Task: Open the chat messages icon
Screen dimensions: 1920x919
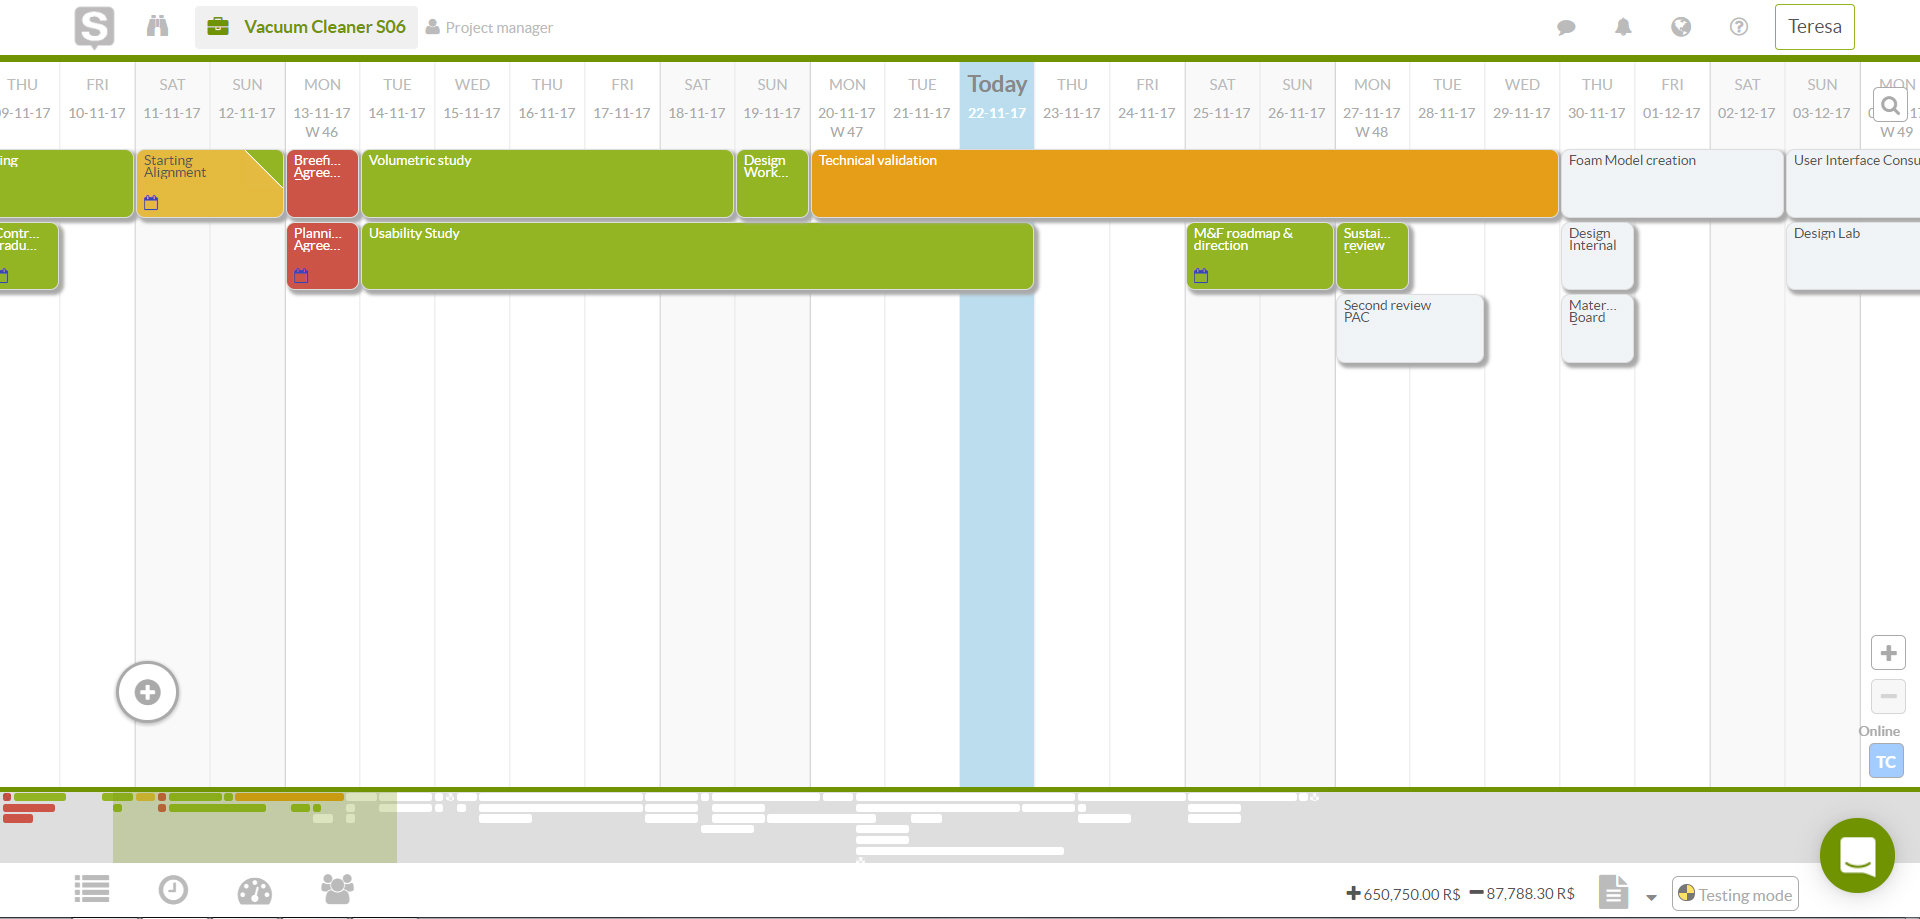Action: point(1567,27)
